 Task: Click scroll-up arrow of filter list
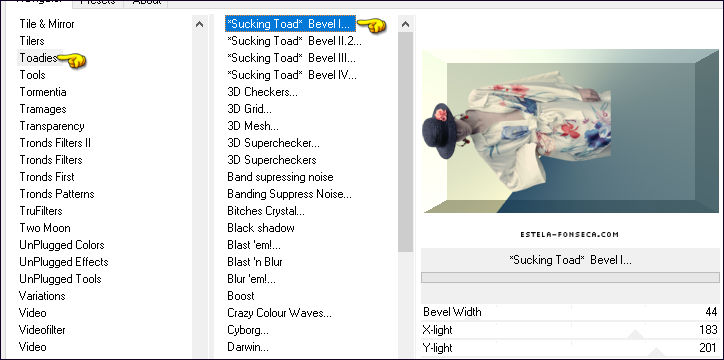pyautogui.click(x=405, y=24)
